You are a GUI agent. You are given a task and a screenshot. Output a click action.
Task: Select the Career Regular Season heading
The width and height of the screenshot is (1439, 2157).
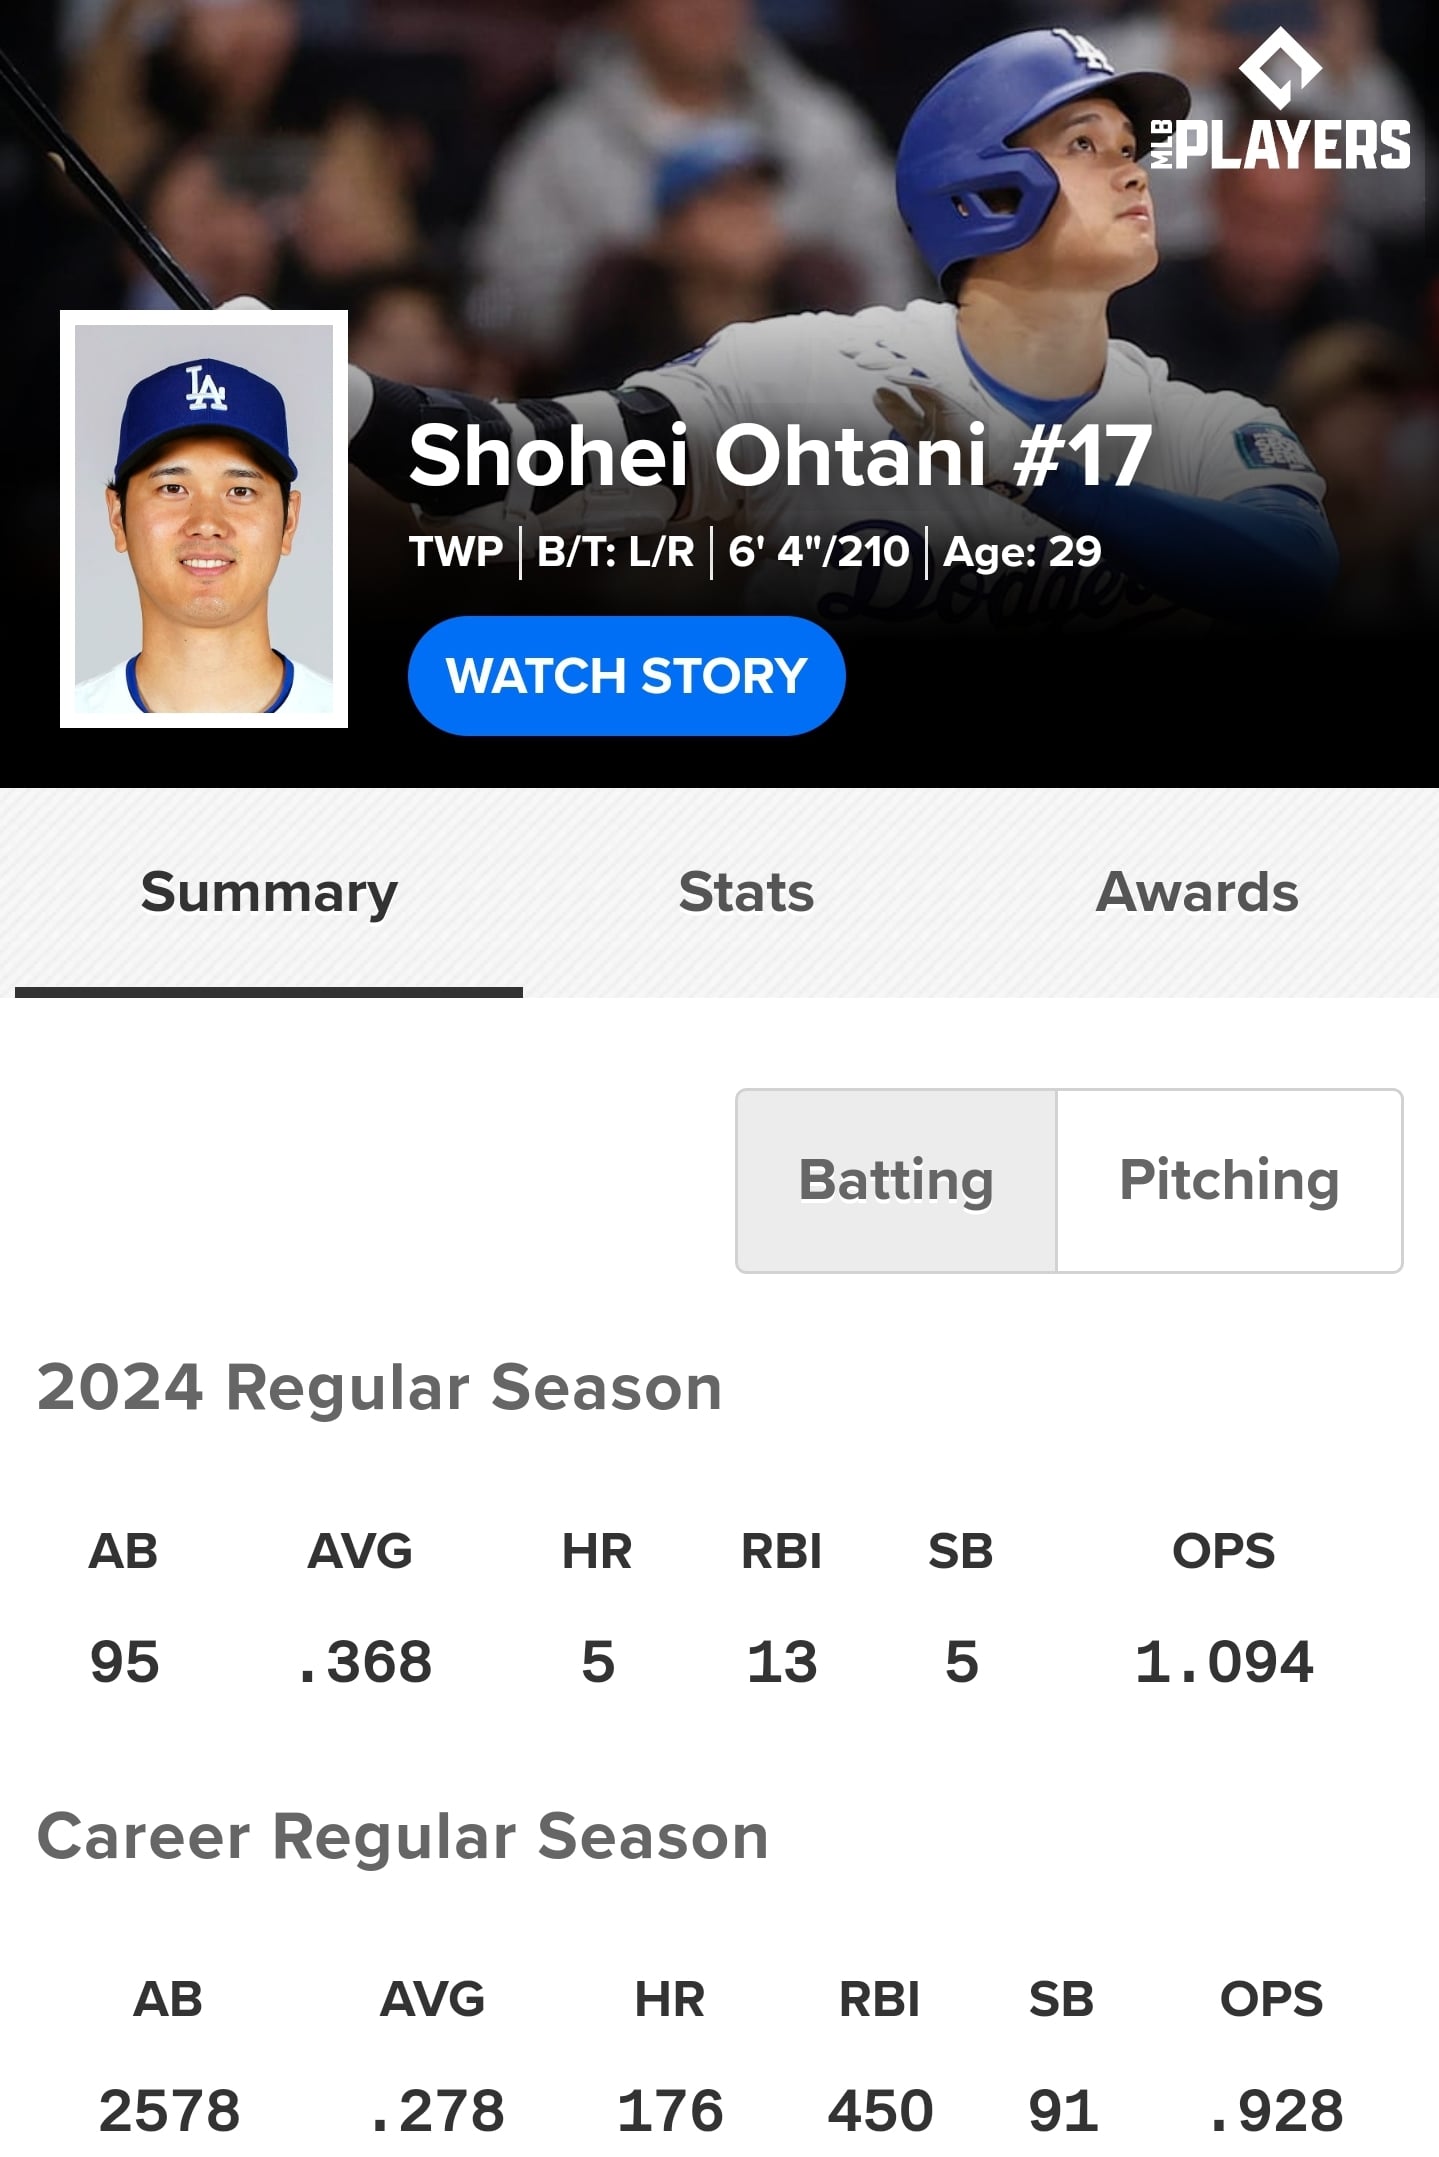(x=402, y=1837)
